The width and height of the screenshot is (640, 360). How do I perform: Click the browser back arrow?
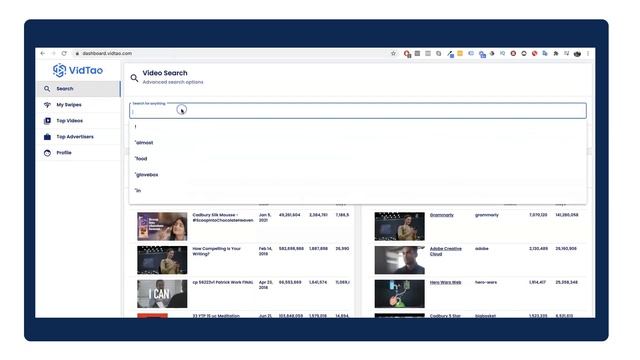(43, 53)
